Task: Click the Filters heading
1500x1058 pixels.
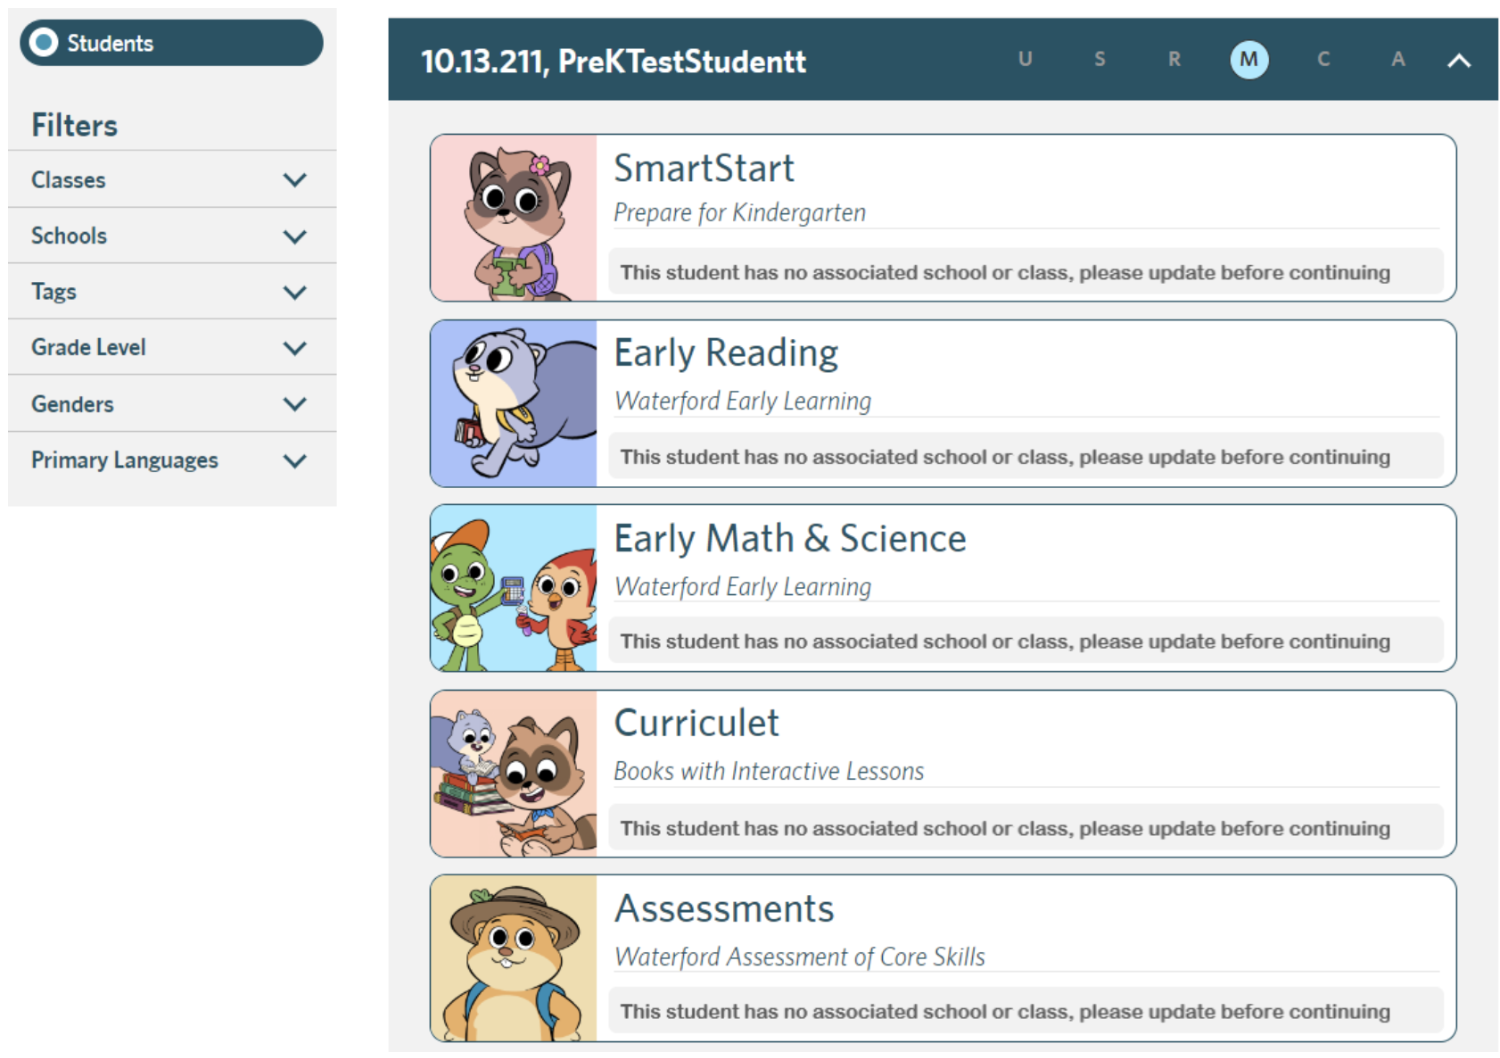Action: [74, 125]
